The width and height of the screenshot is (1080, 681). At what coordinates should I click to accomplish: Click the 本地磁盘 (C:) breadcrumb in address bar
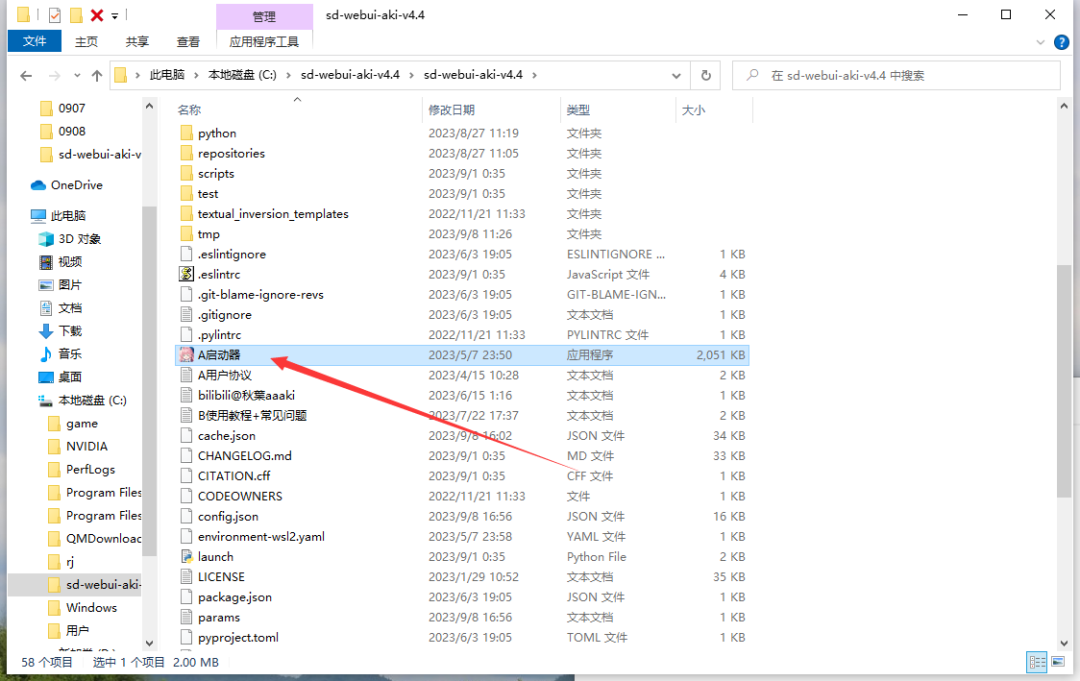tap(242, 75)
